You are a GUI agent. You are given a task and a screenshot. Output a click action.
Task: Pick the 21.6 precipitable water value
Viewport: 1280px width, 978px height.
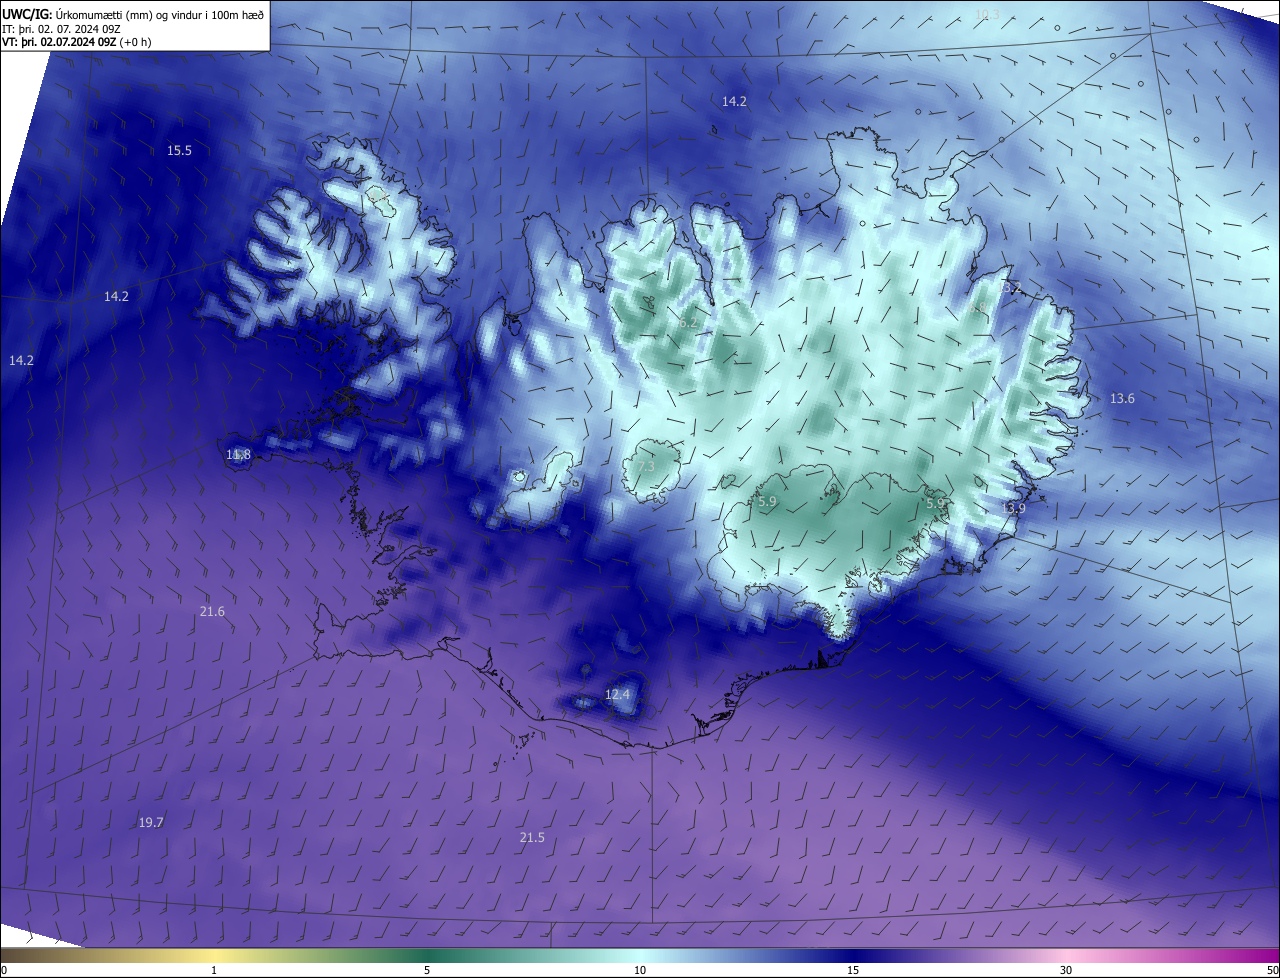point(212,611)
